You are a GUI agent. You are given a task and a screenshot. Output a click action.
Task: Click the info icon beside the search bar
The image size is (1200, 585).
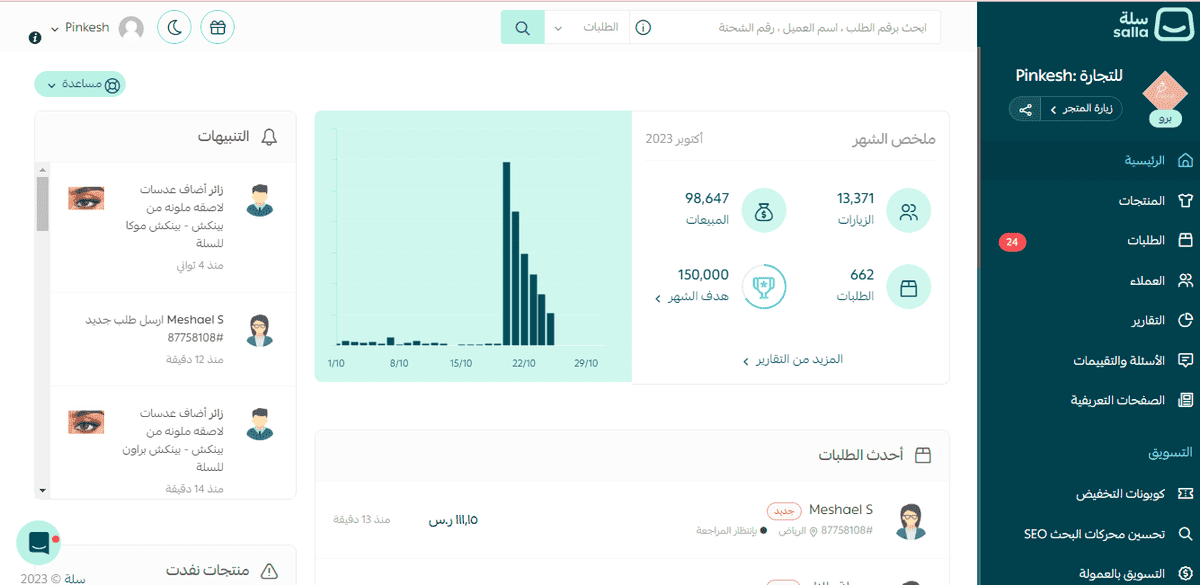pos(643,27)
